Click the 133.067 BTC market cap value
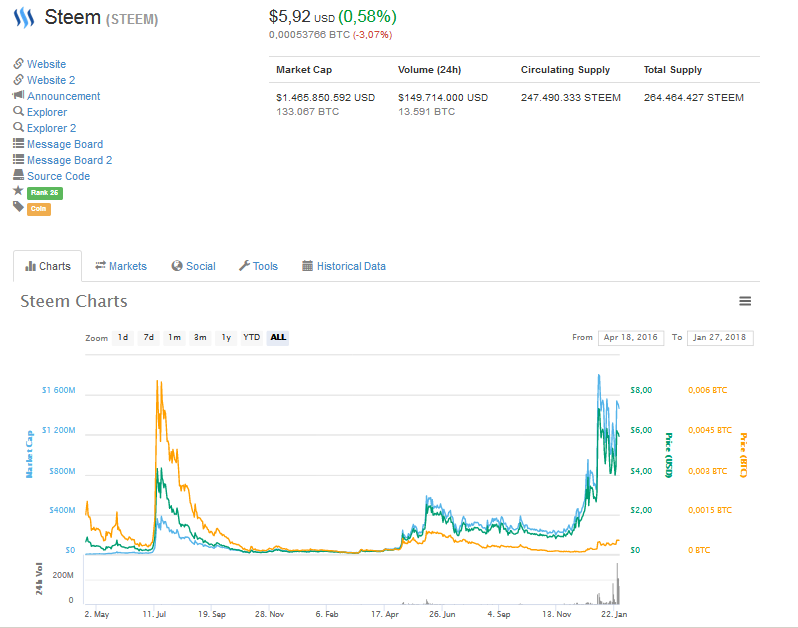Viewport: 798px width, 628px height. pos(307,111)
